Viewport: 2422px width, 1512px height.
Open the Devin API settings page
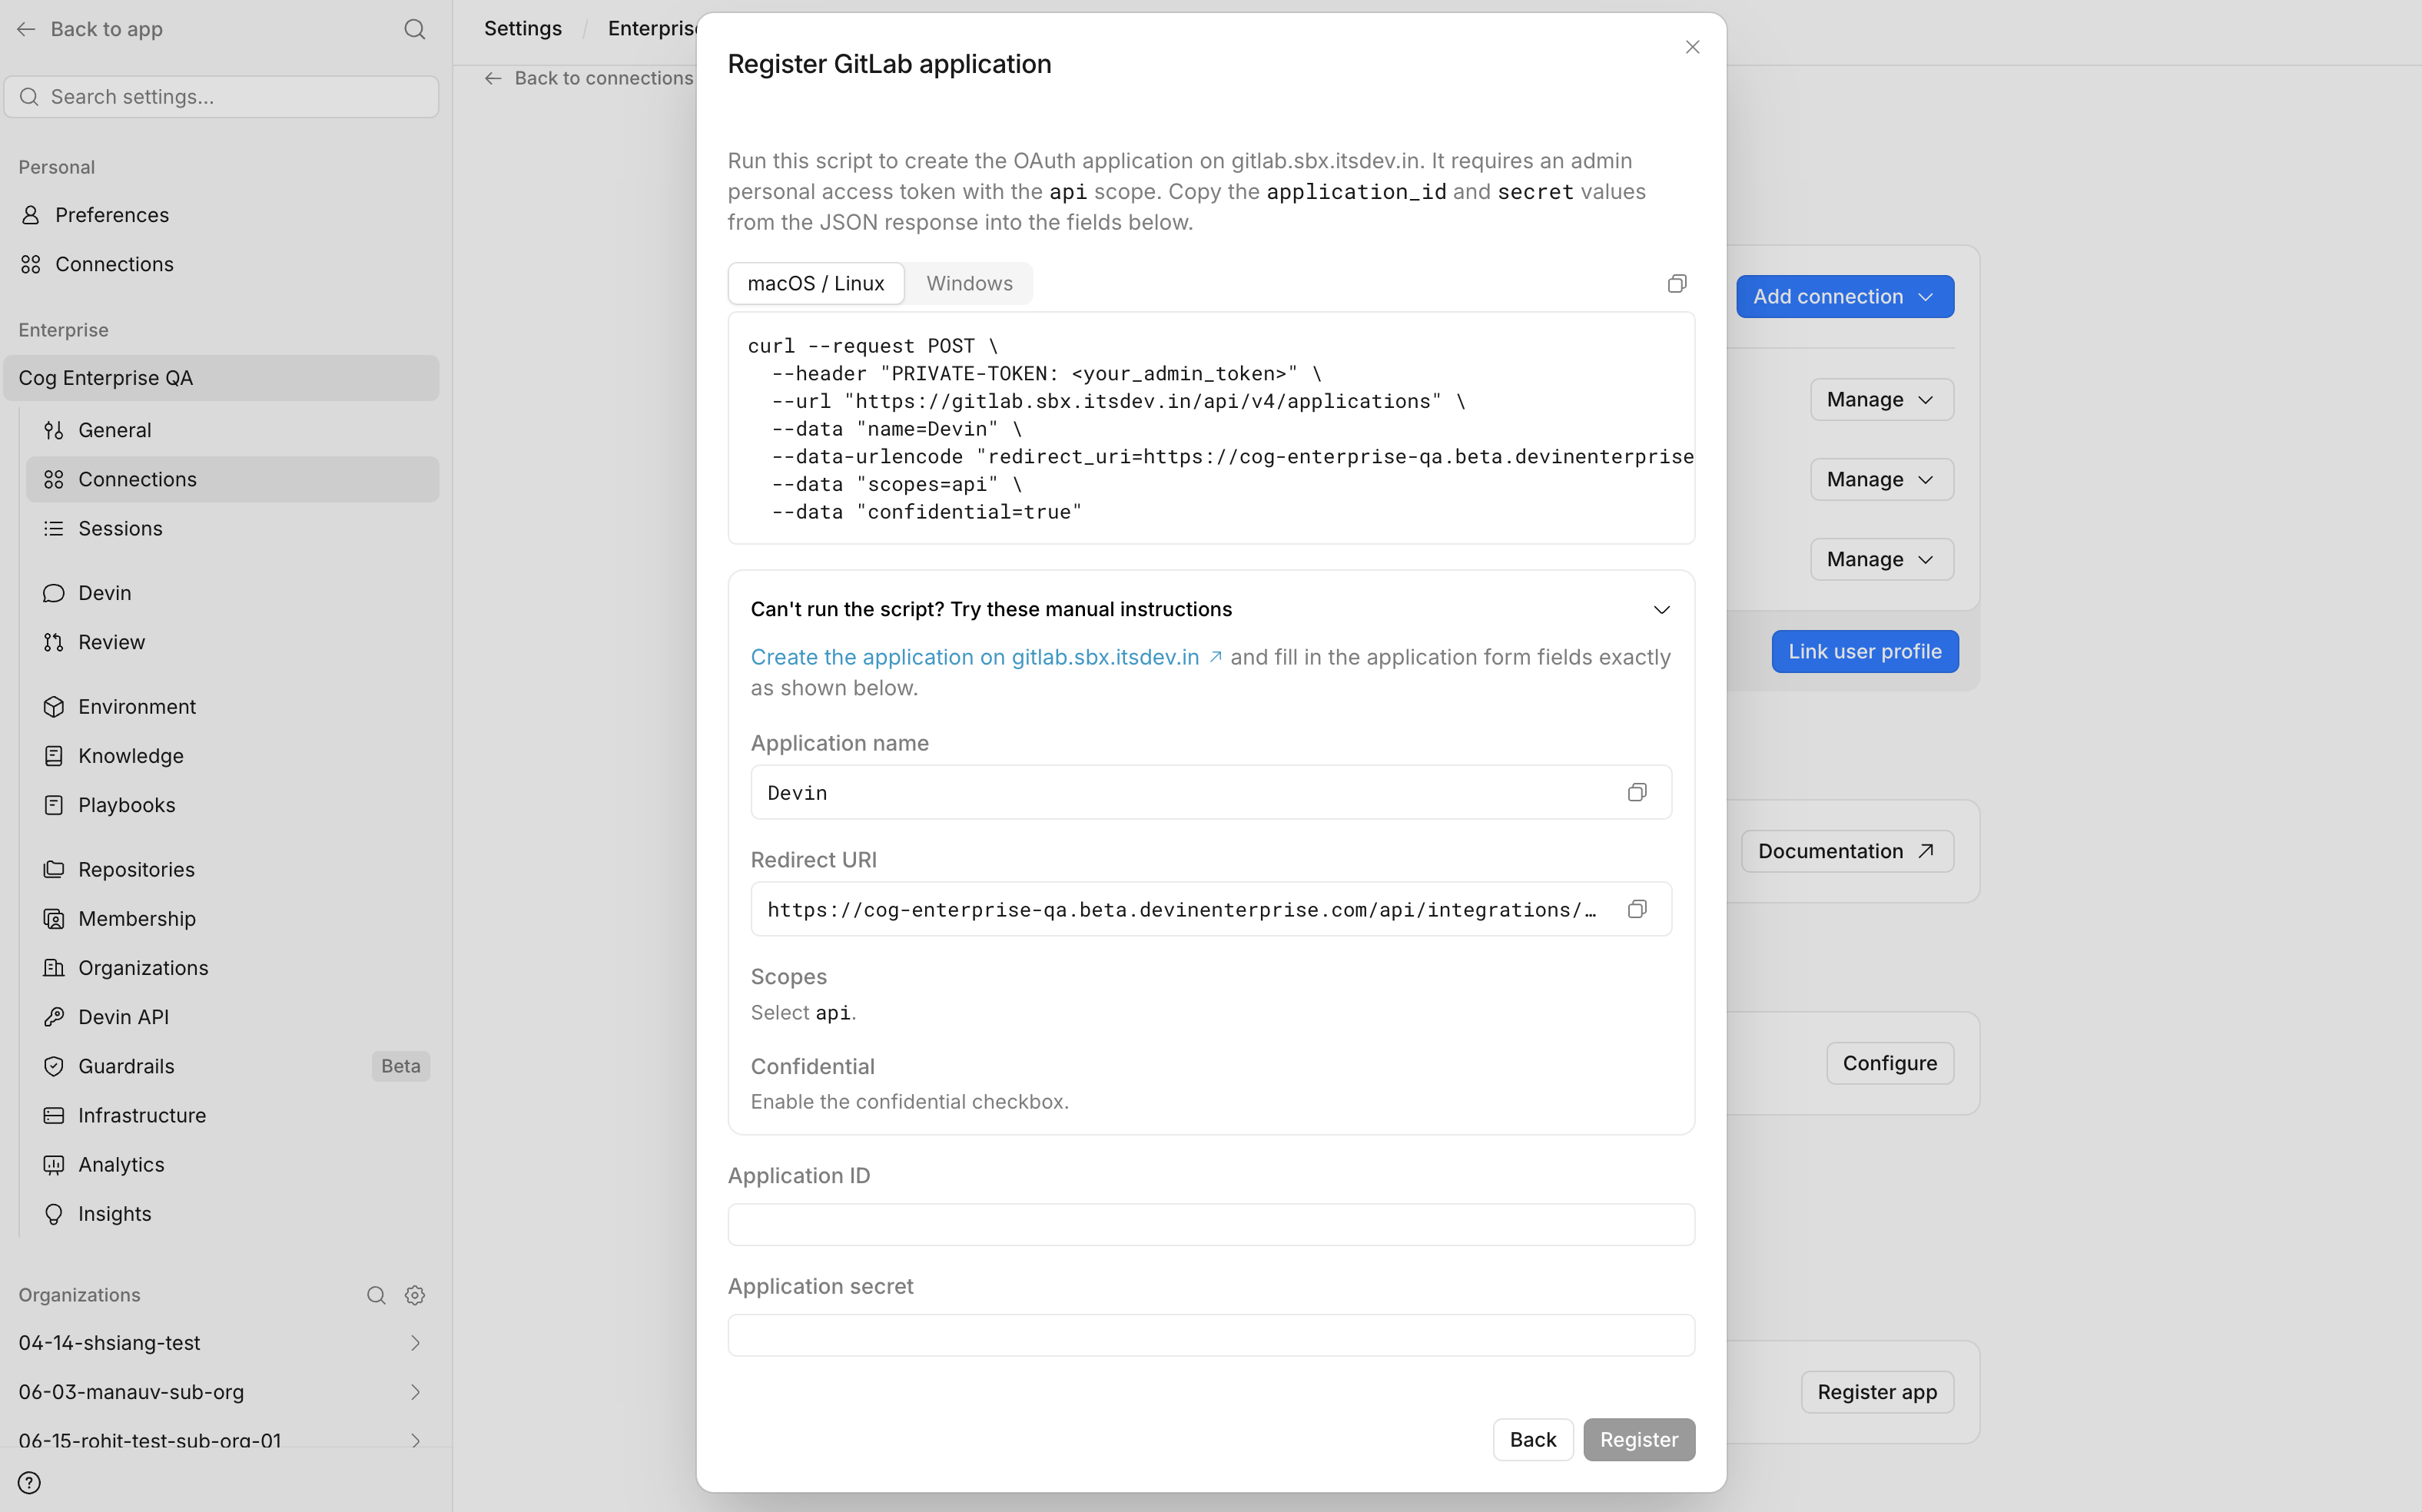(x=232, y=1017)
